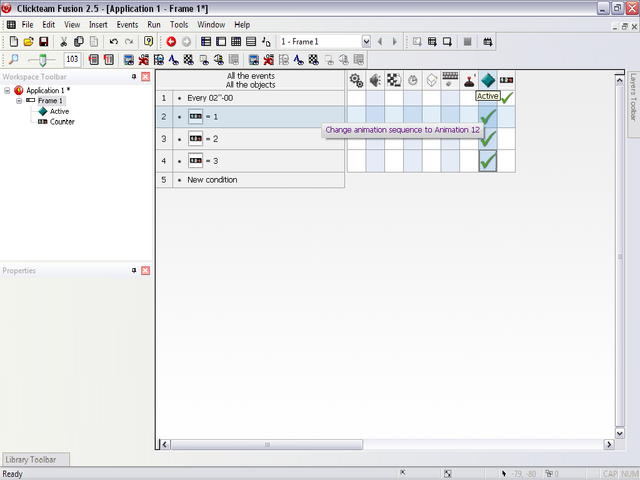
Task: Click the Counter action cell in event 4
Action: (x=507, y=161)
